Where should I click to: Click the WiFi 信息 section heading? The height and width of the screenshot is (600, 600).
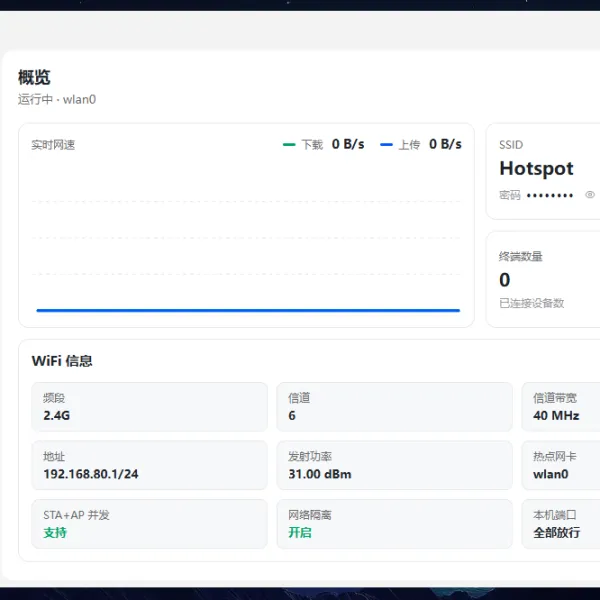coord(62,361)
